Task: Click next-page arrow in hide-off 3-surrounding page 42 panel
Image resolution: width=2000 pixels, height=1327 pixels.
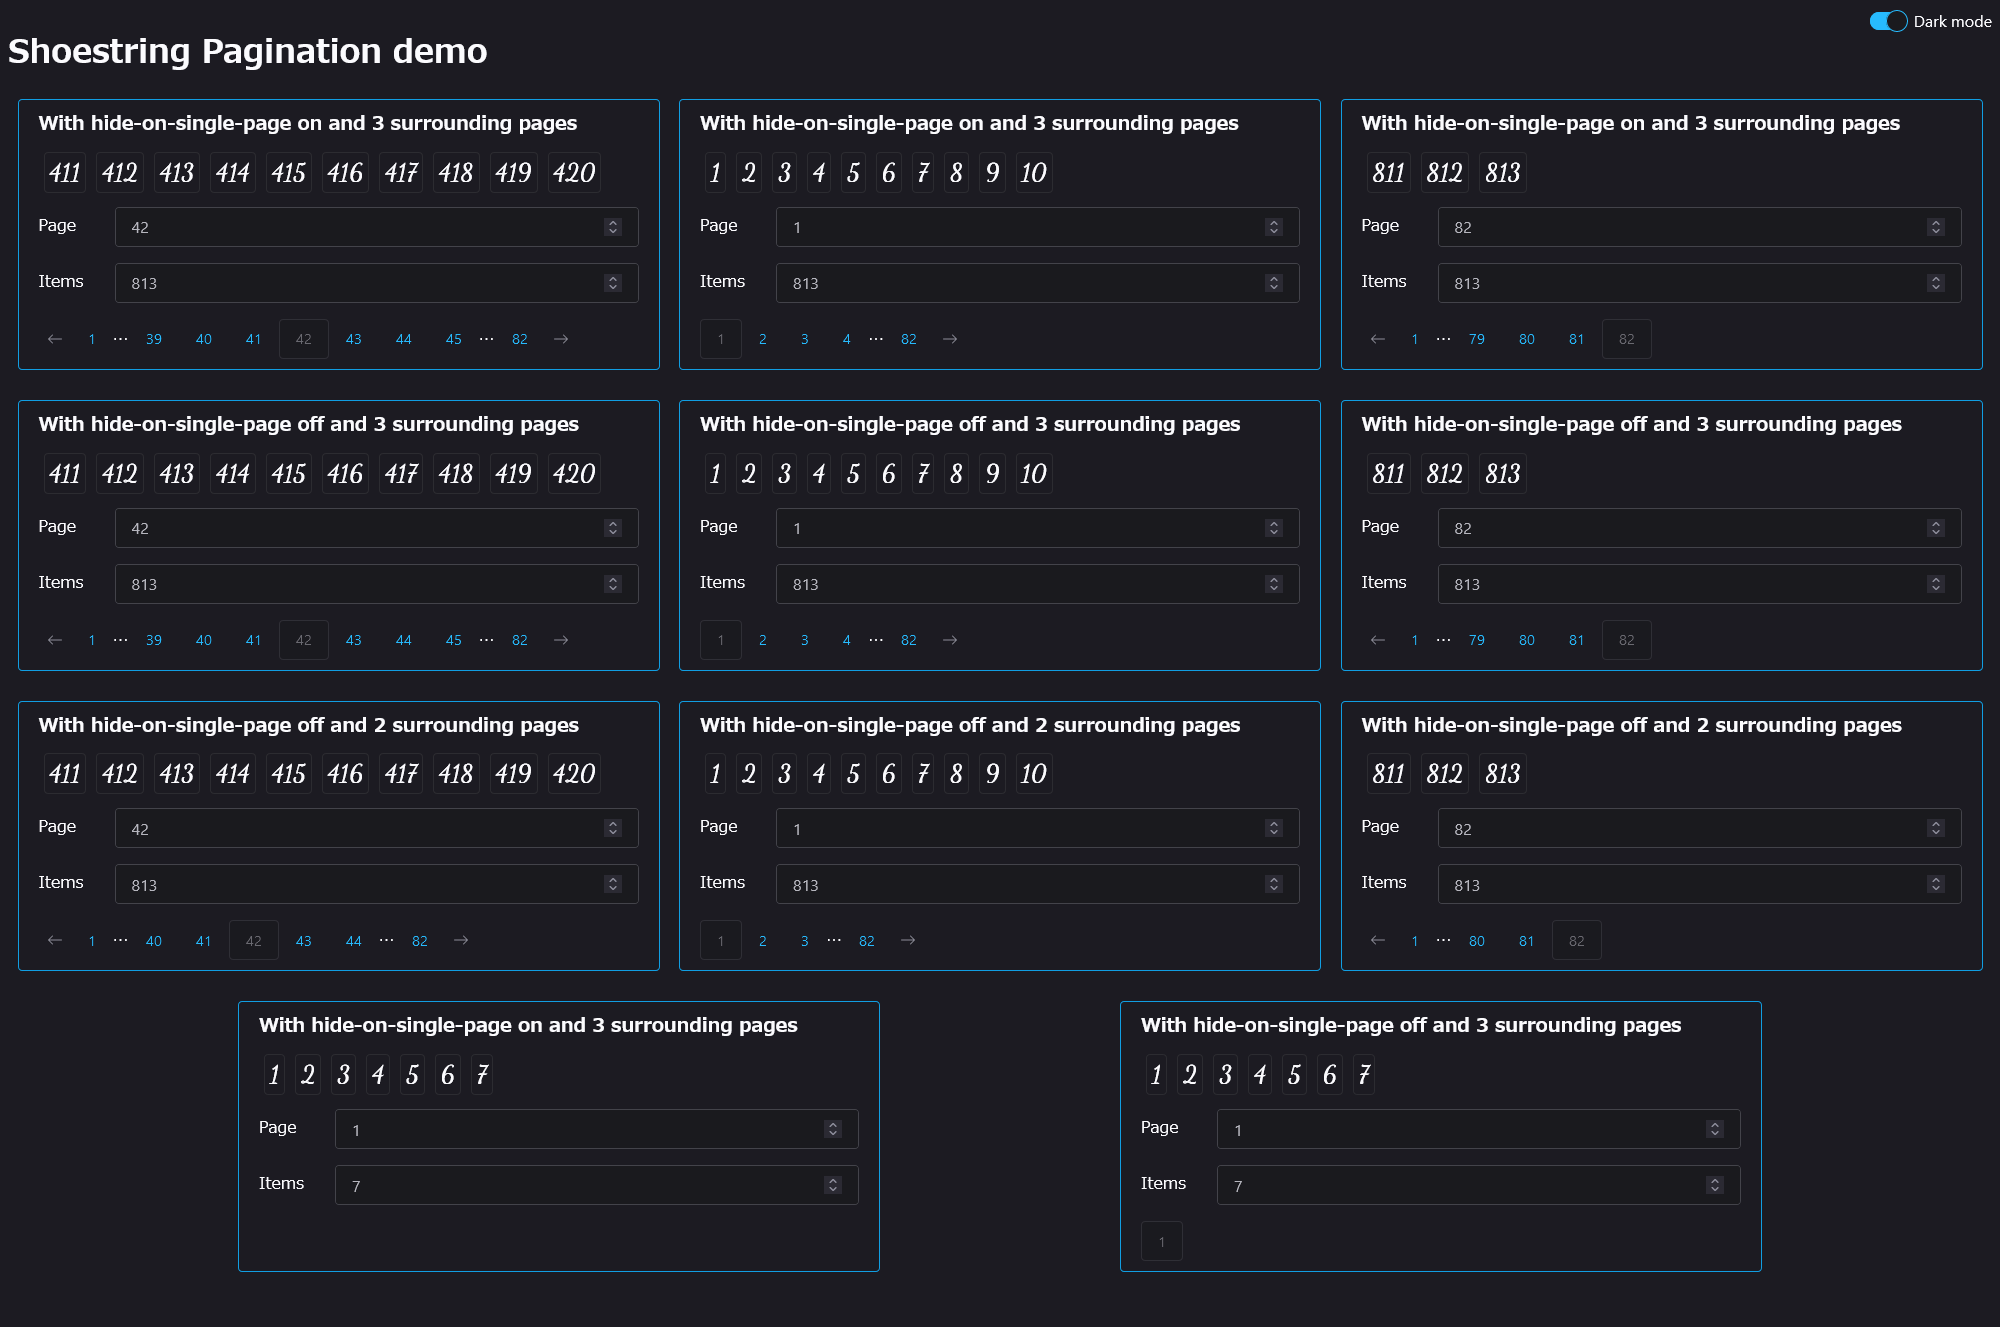Action: point(561,640)
